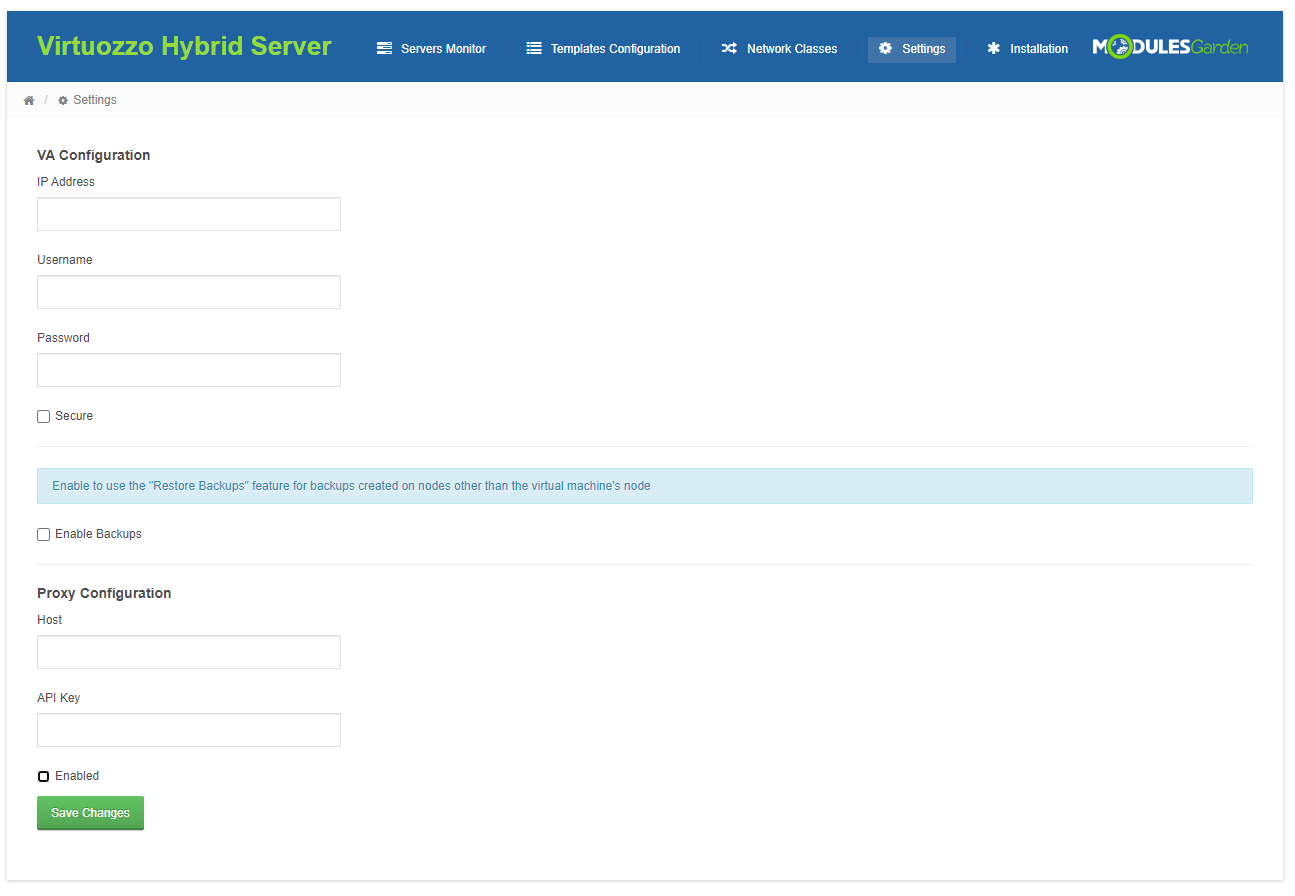Click the Virtuozzo Hybrid Server title
The width and height of the screenshot is (1295, 896).
pos(184,46)
